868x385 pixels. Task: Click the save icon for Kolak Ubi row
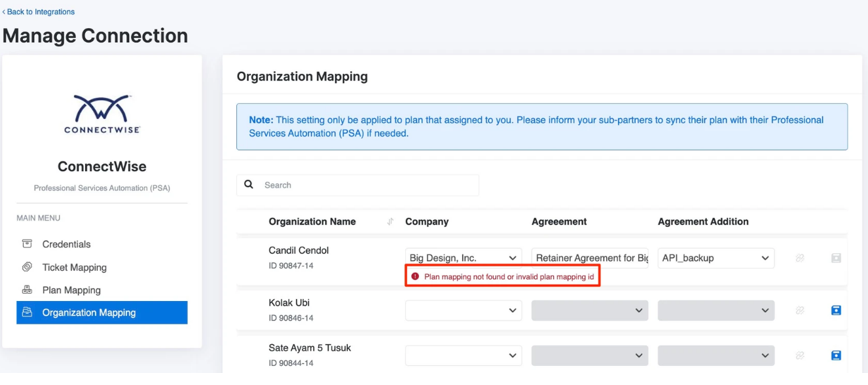click(836, 310)
